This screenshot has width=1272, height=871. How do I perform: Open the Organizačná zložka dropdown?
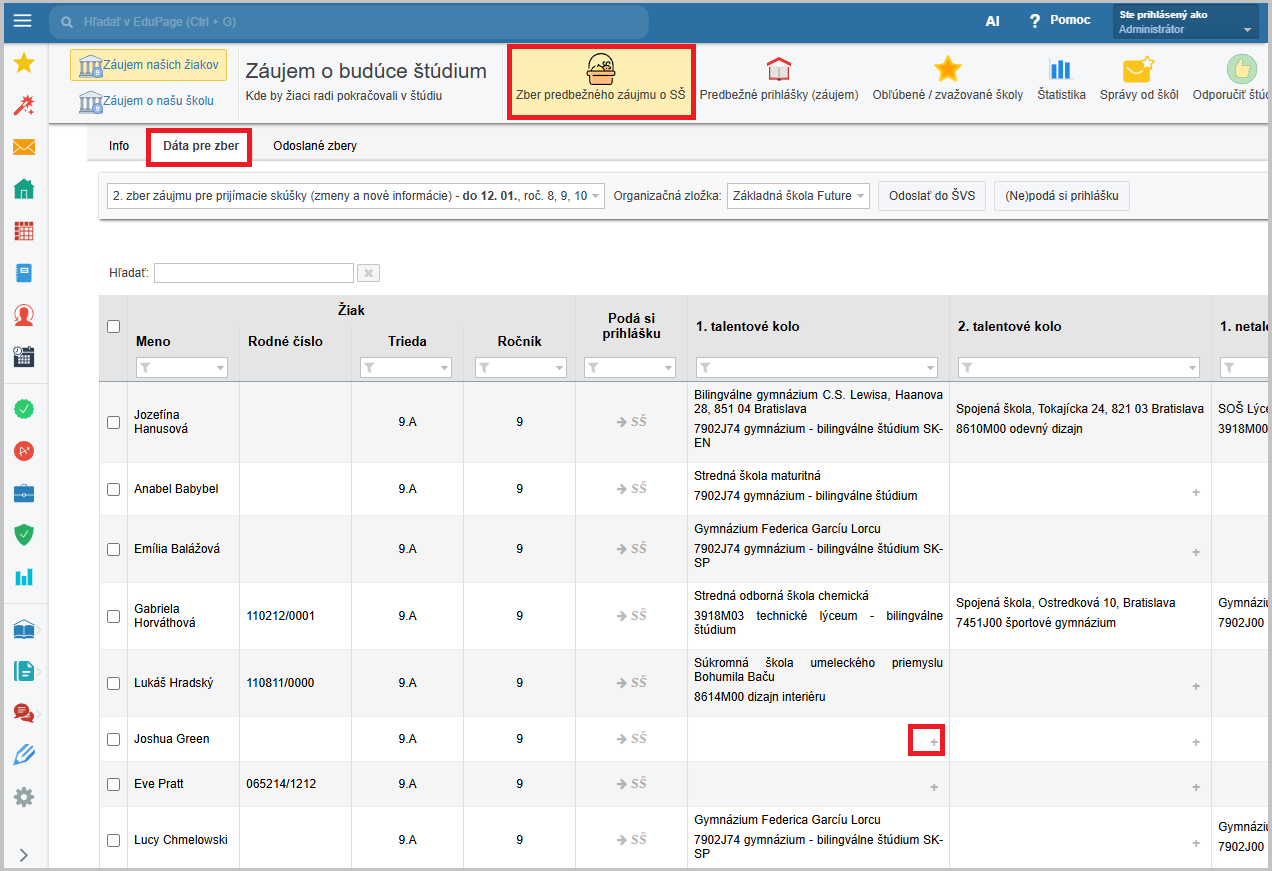tap(798, 196)
